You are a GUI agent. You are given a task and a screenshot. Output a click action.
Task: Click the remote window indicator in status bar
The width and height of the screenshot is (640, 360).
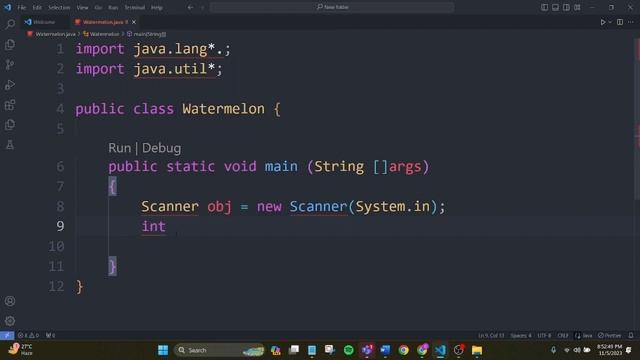click(7, 336)
